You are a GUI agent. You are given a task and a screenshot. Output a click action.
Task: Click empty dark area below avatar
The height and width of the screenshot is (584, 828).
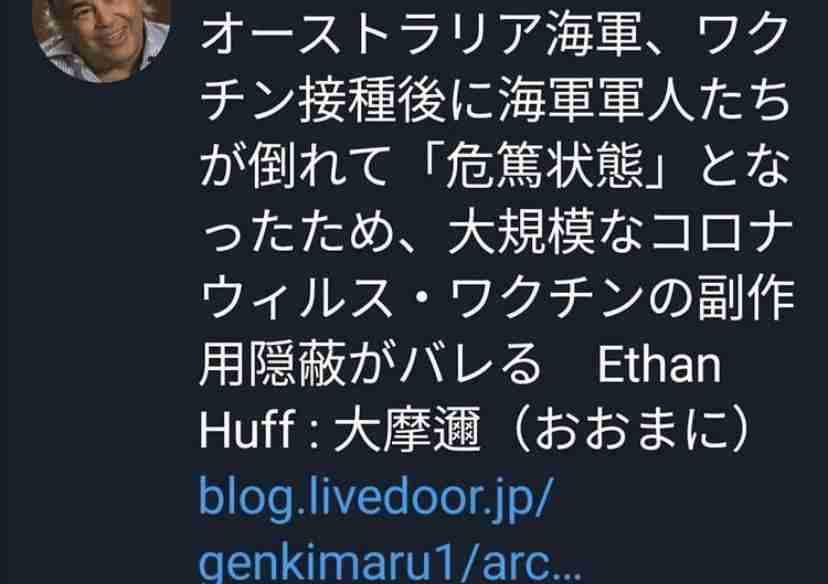point(100,317)
